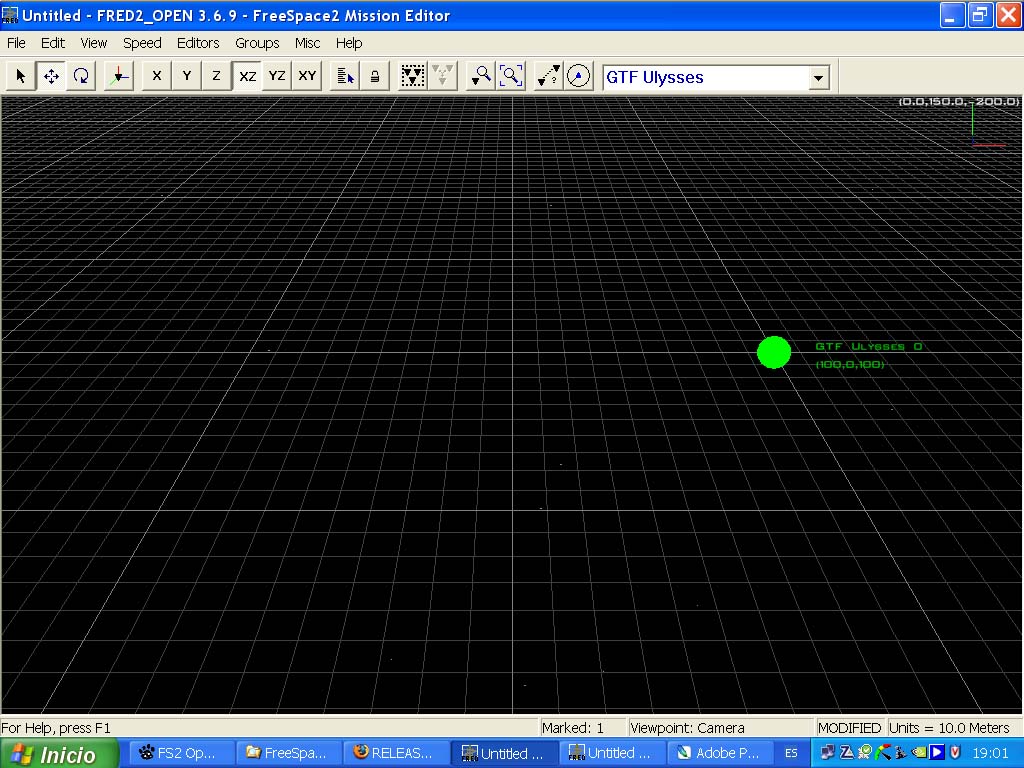The width and height of the screenshot is (1024, 768).
Task: Open the Editors menu
Action: pos(198,43)
